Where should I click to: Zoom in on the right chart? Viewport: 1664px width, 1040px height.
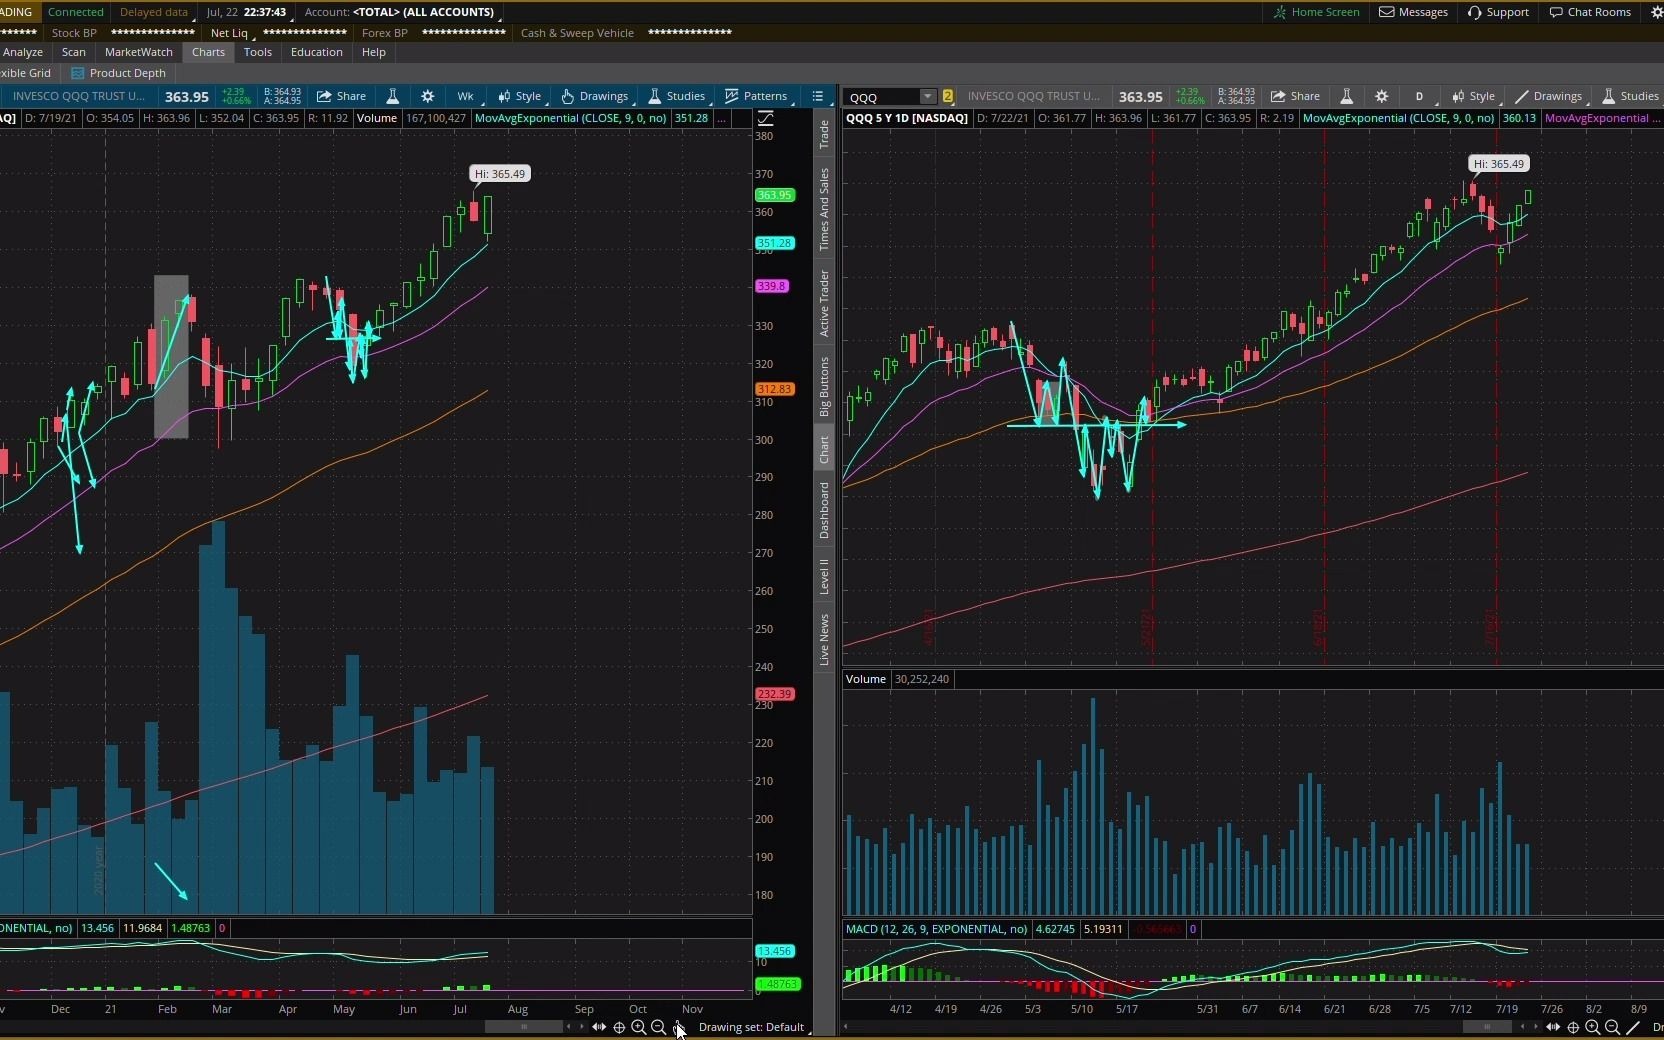point(1592,1027)
